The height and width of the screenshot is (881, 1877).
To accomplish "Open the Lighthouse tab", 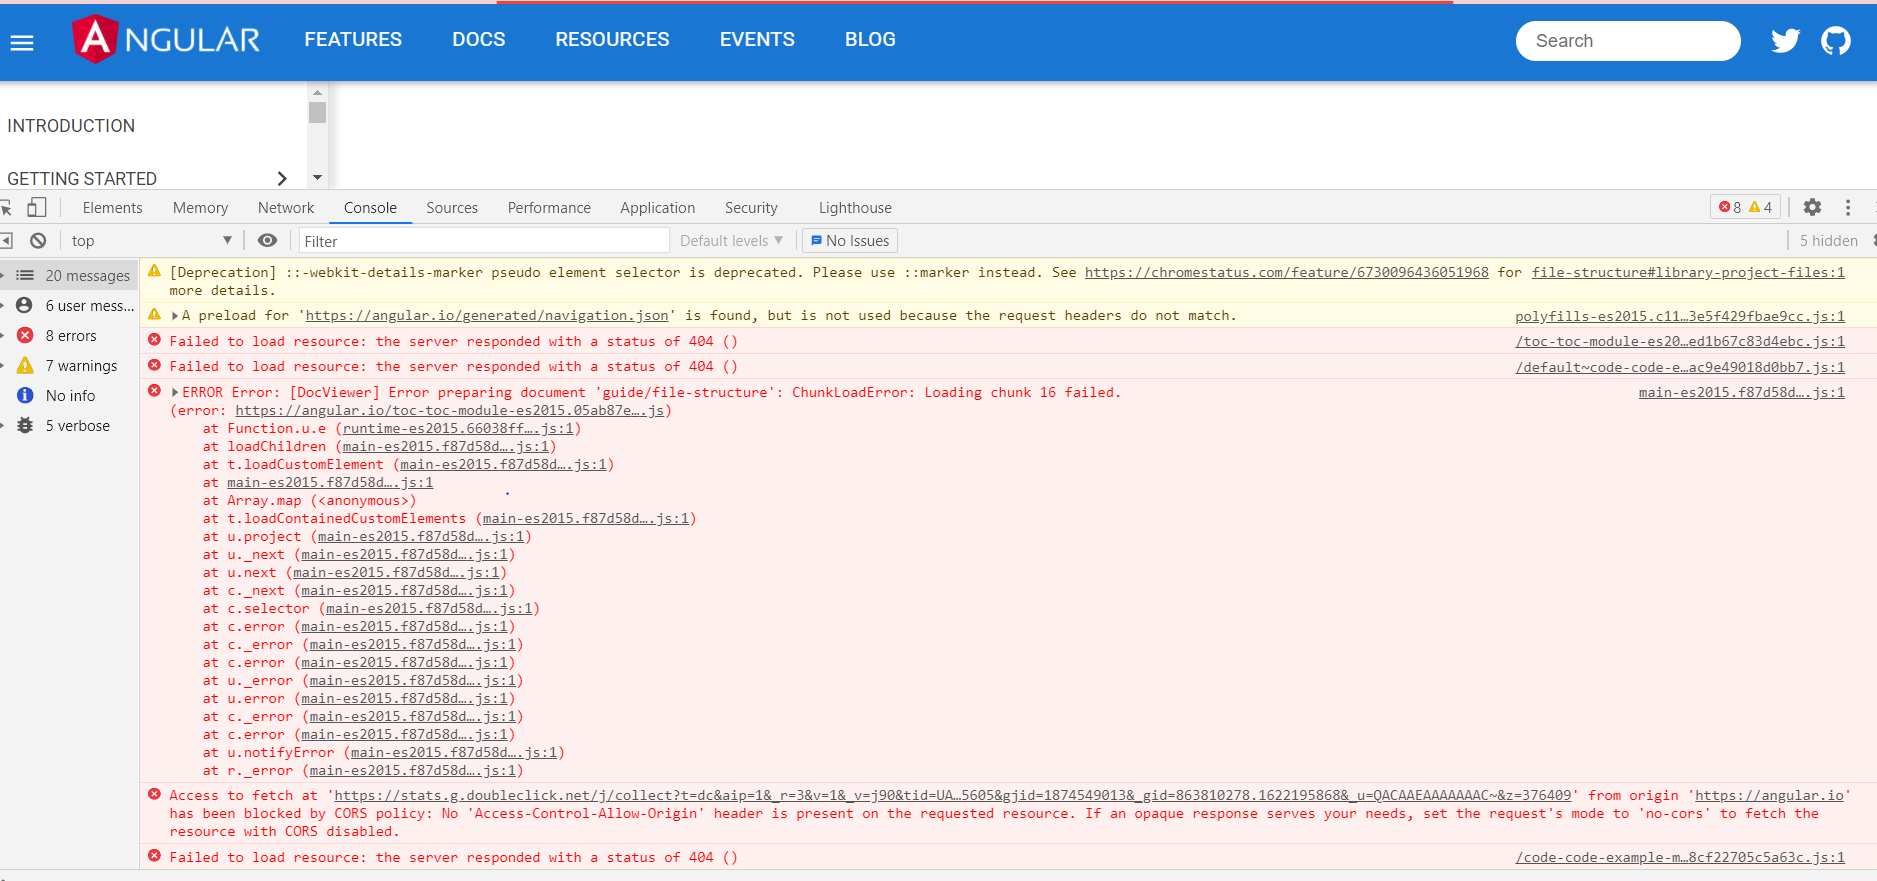I will [x=855, y=208].
